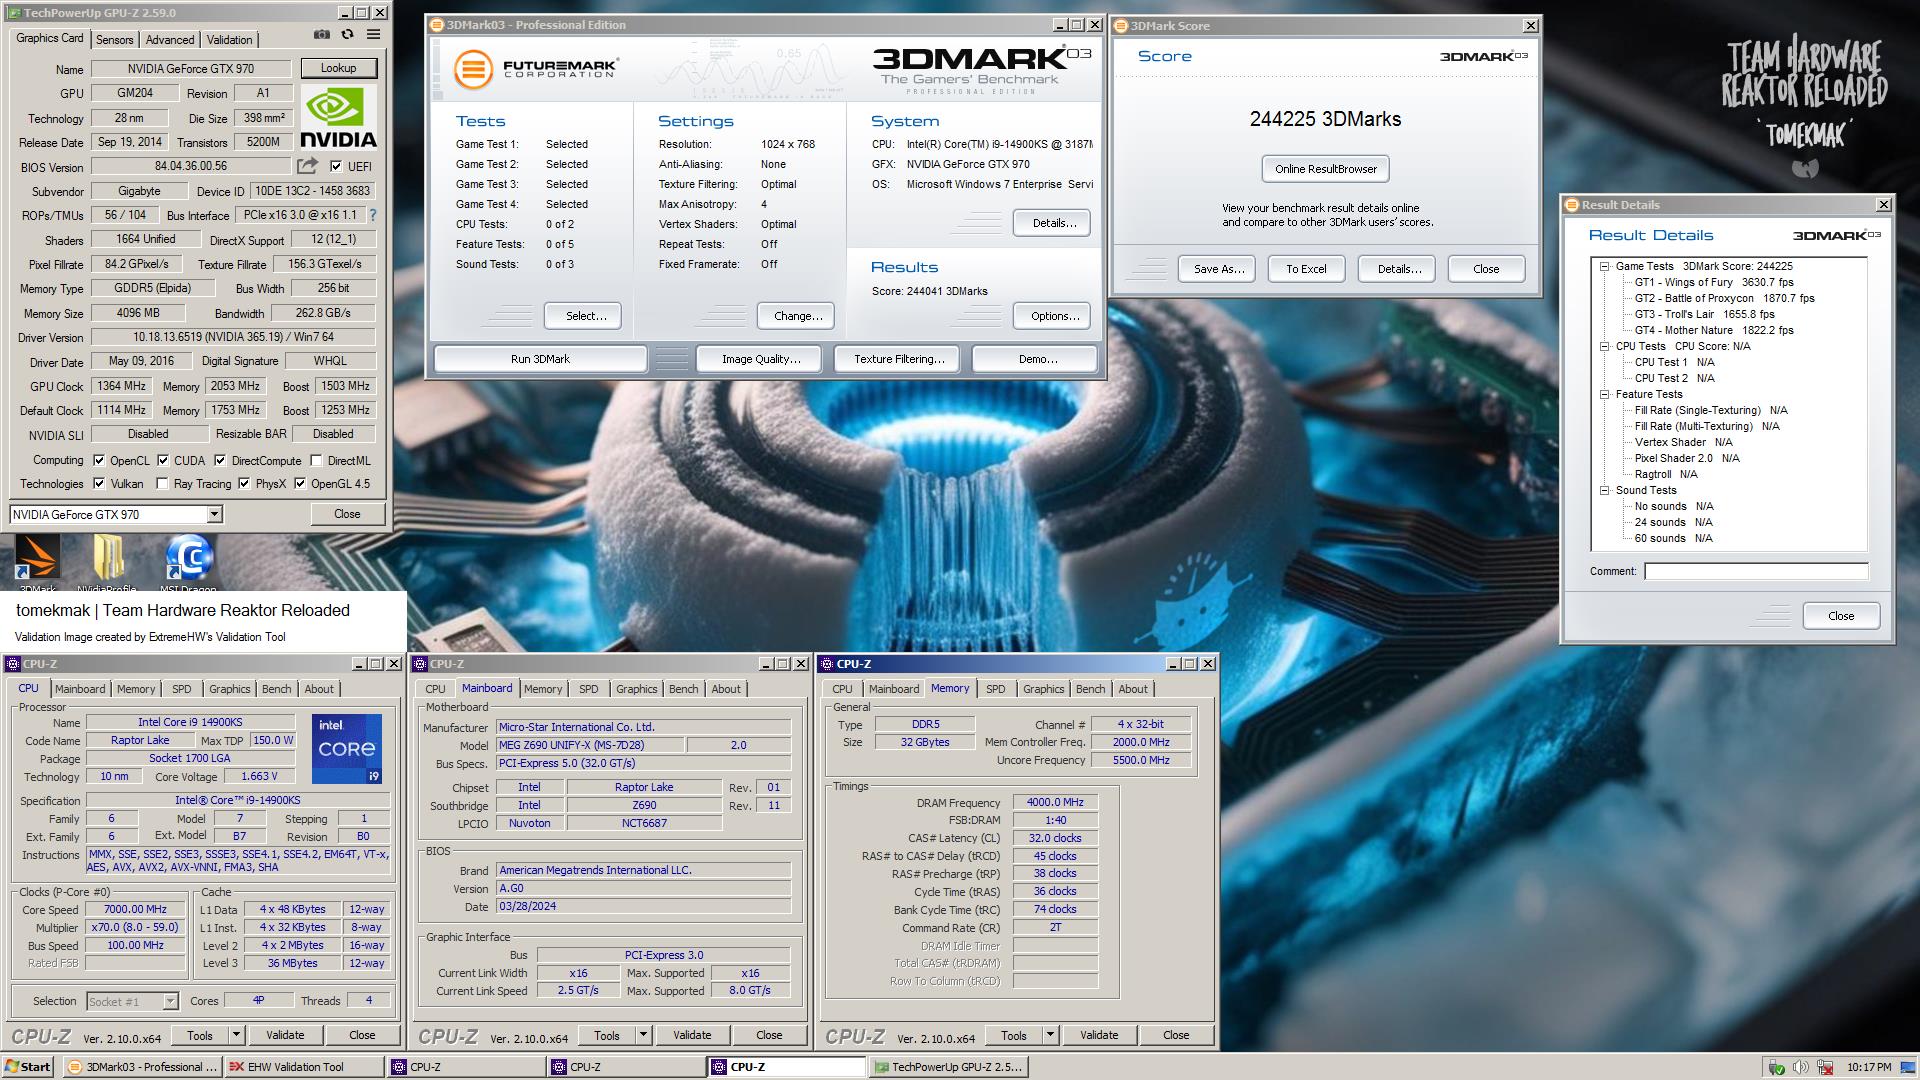
Task: Collapse the Feature Tests tree node
Action: tap(1604, 394)
